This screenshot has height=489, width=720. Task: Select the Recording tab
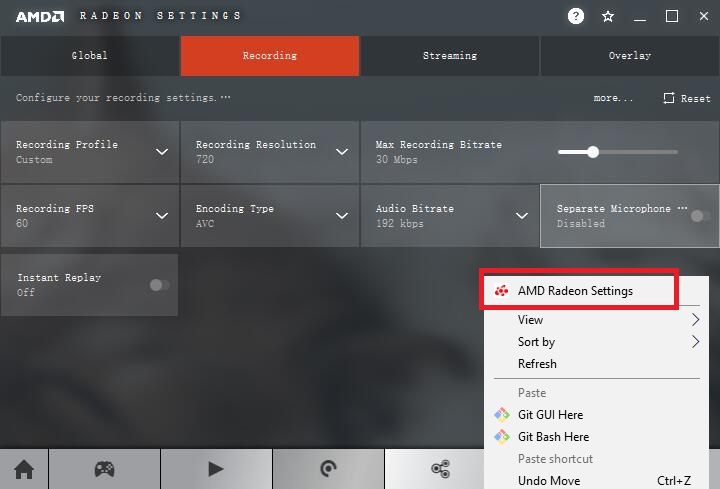(x=270, y=56)
